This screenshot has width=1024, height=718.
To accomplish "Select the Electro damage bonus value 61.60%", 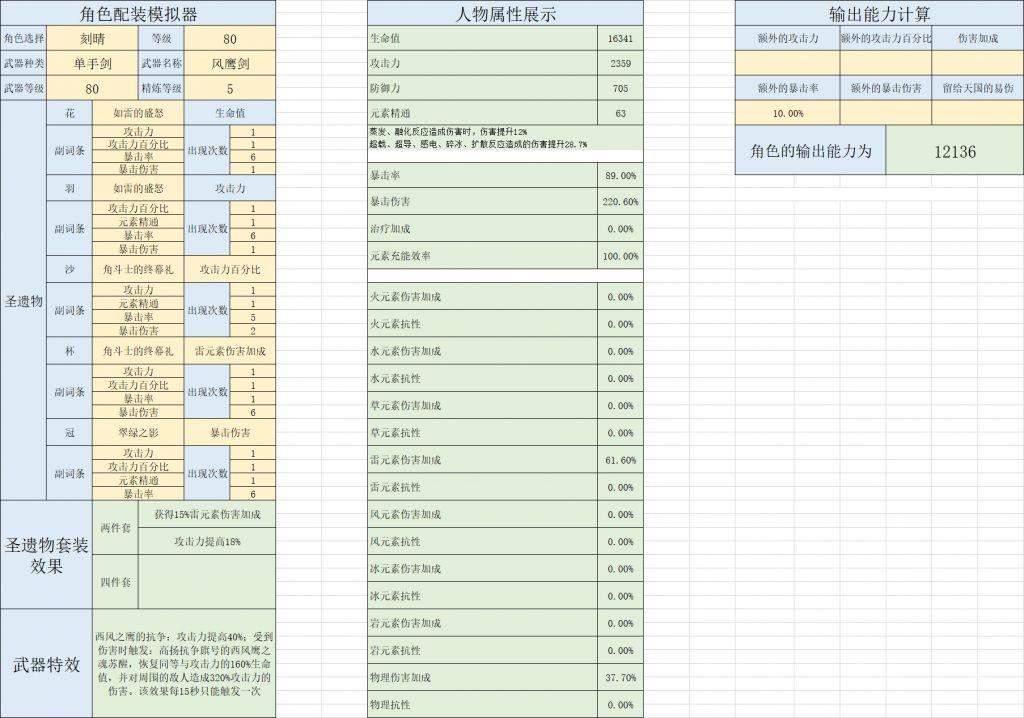I will click(620, 460).
